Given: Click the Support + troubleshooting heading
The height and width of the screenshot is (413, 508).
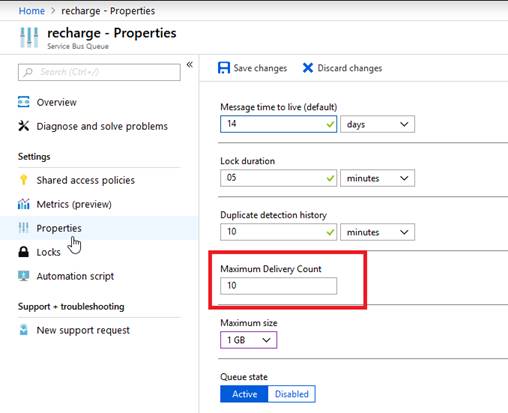Looking at the screenshot, I should 71,306.
